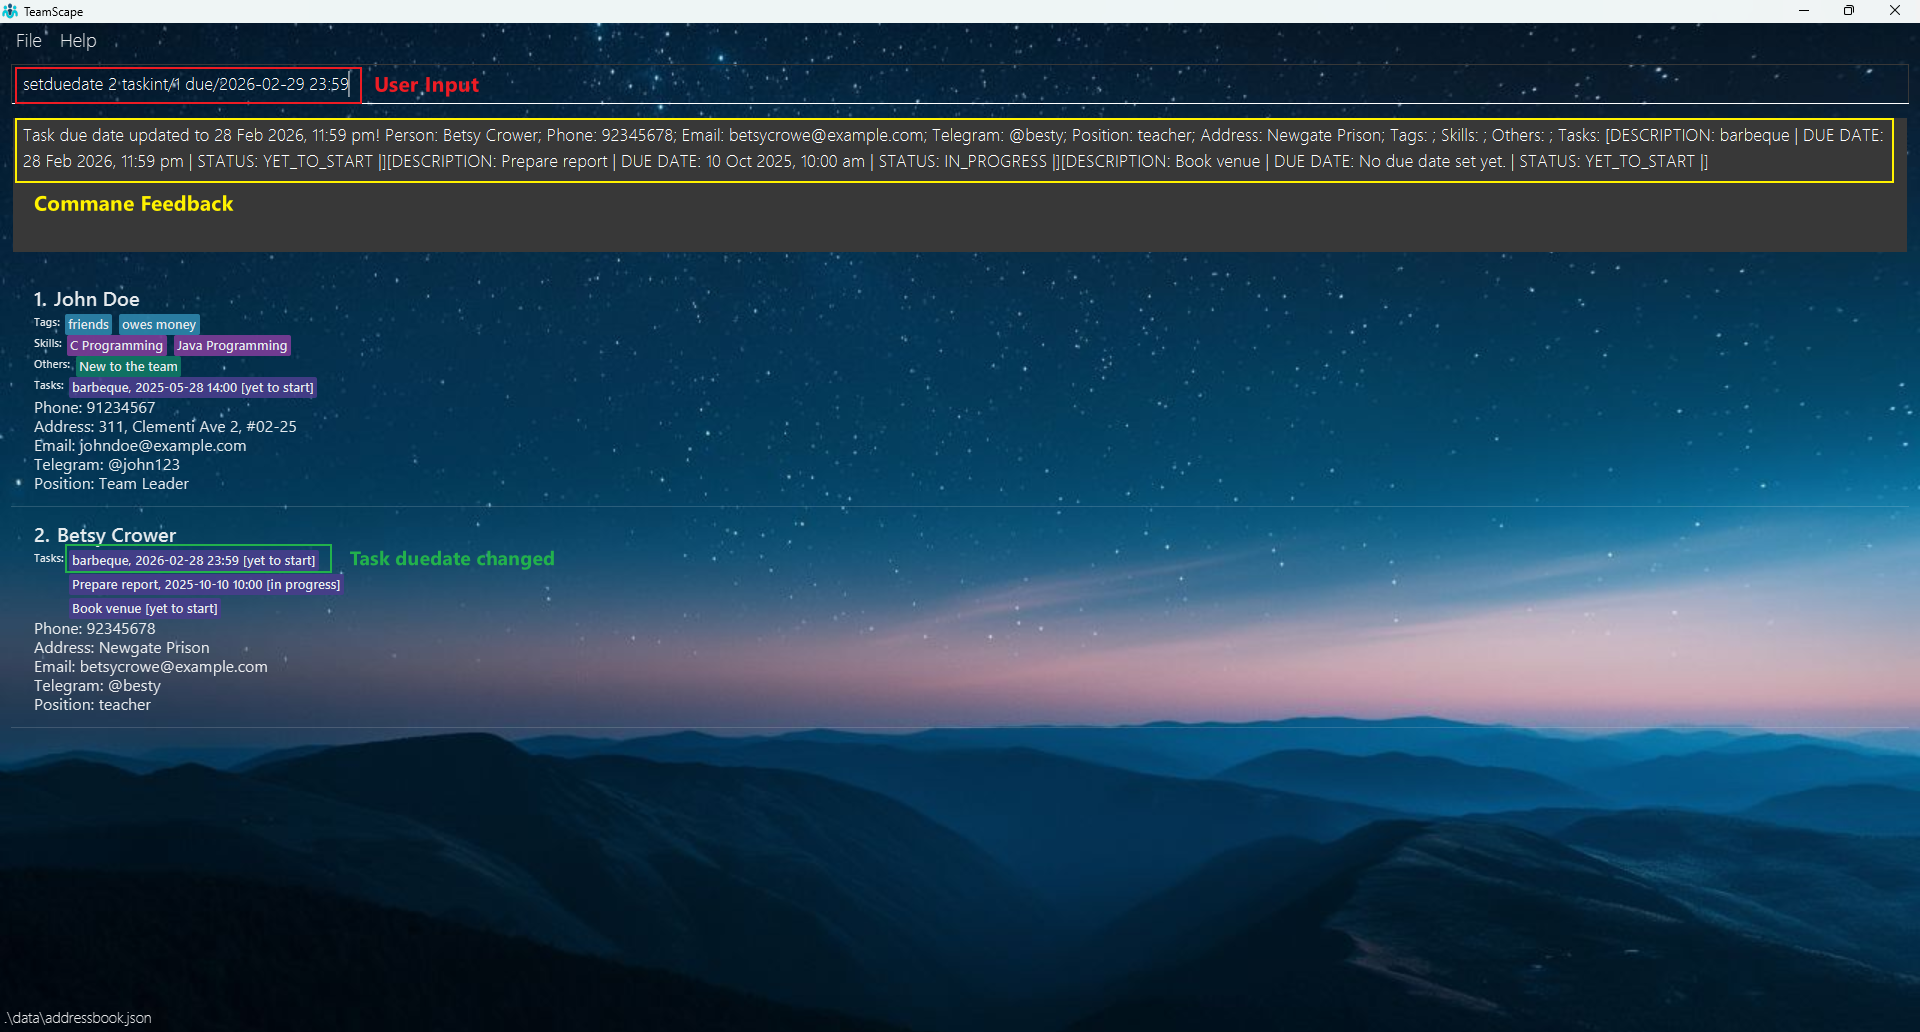The image size is (1920, 1032).
Task: Click Betsy's barbeque 2026-02-28 task label
Action: point(193,561)
